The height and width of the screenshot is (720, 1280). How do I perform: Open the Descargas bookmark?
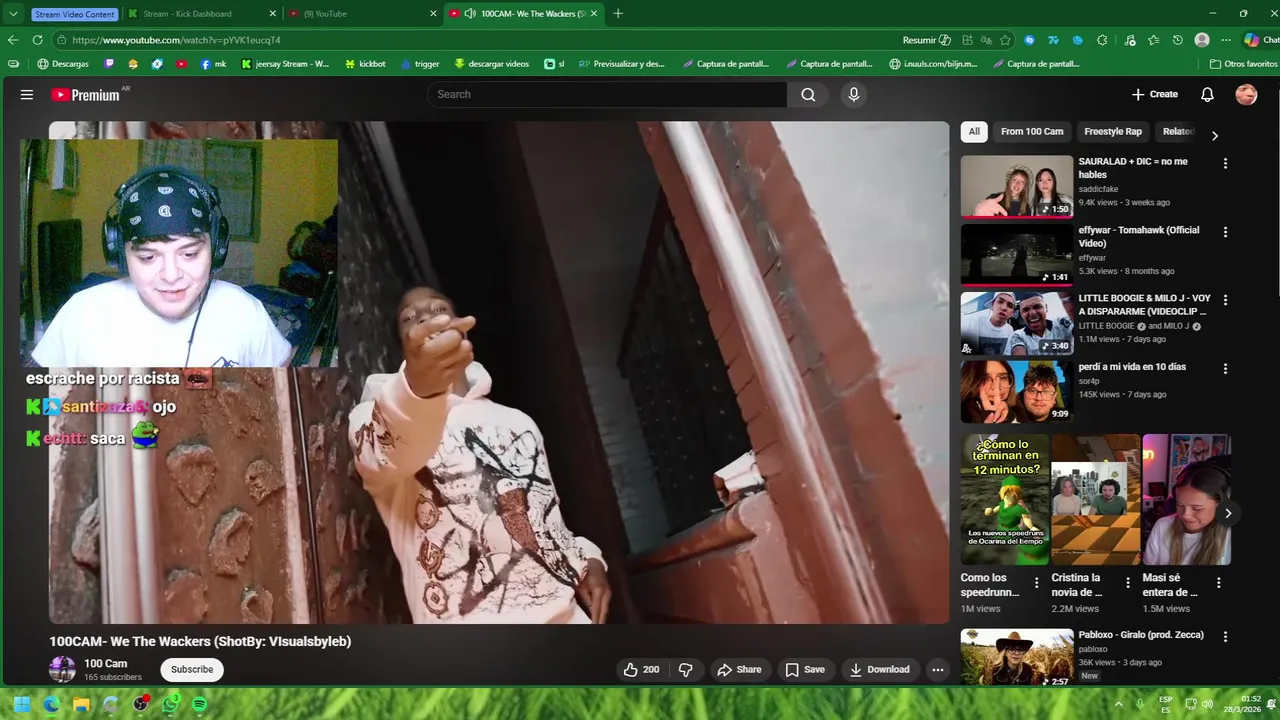63,64
